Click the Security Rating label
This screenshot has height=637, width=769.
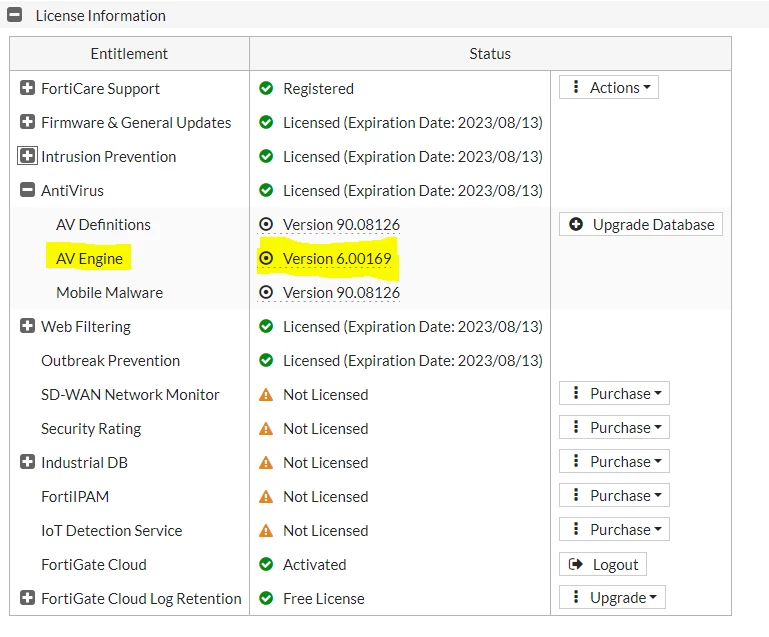pos(91,429)
